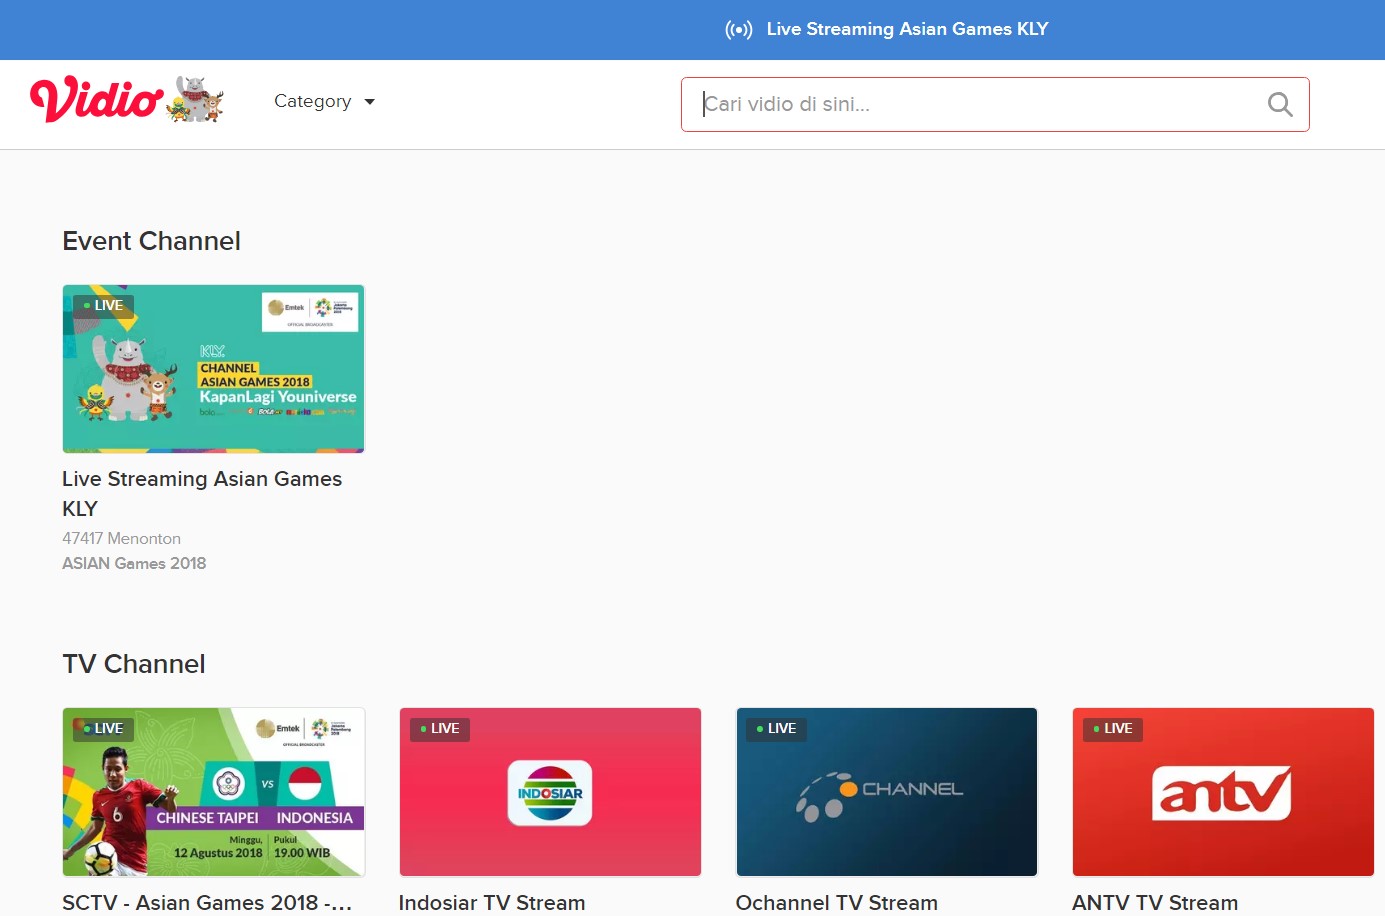The width and height of the screenshot is (1385, 916).
Task: Click the Live Streaming Asian Games KLY title
Action: 202,493
